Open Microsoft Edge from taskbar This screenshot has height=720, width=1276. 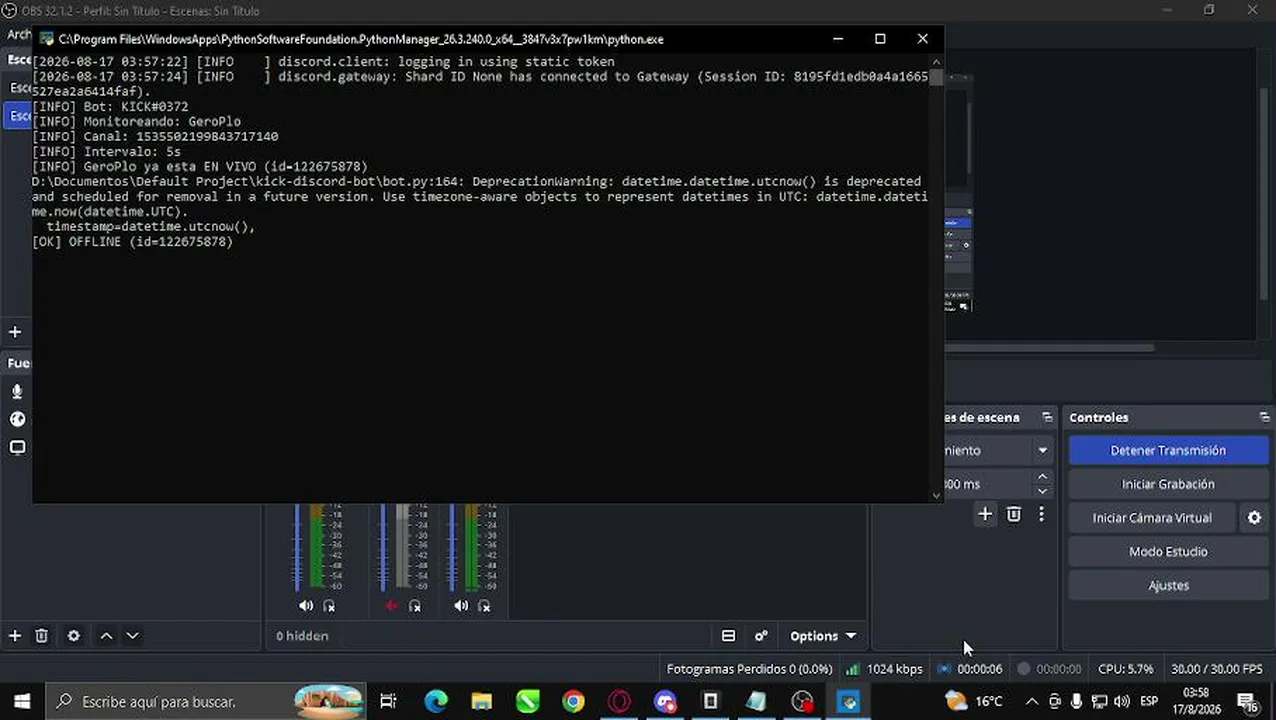pos(436,702)
